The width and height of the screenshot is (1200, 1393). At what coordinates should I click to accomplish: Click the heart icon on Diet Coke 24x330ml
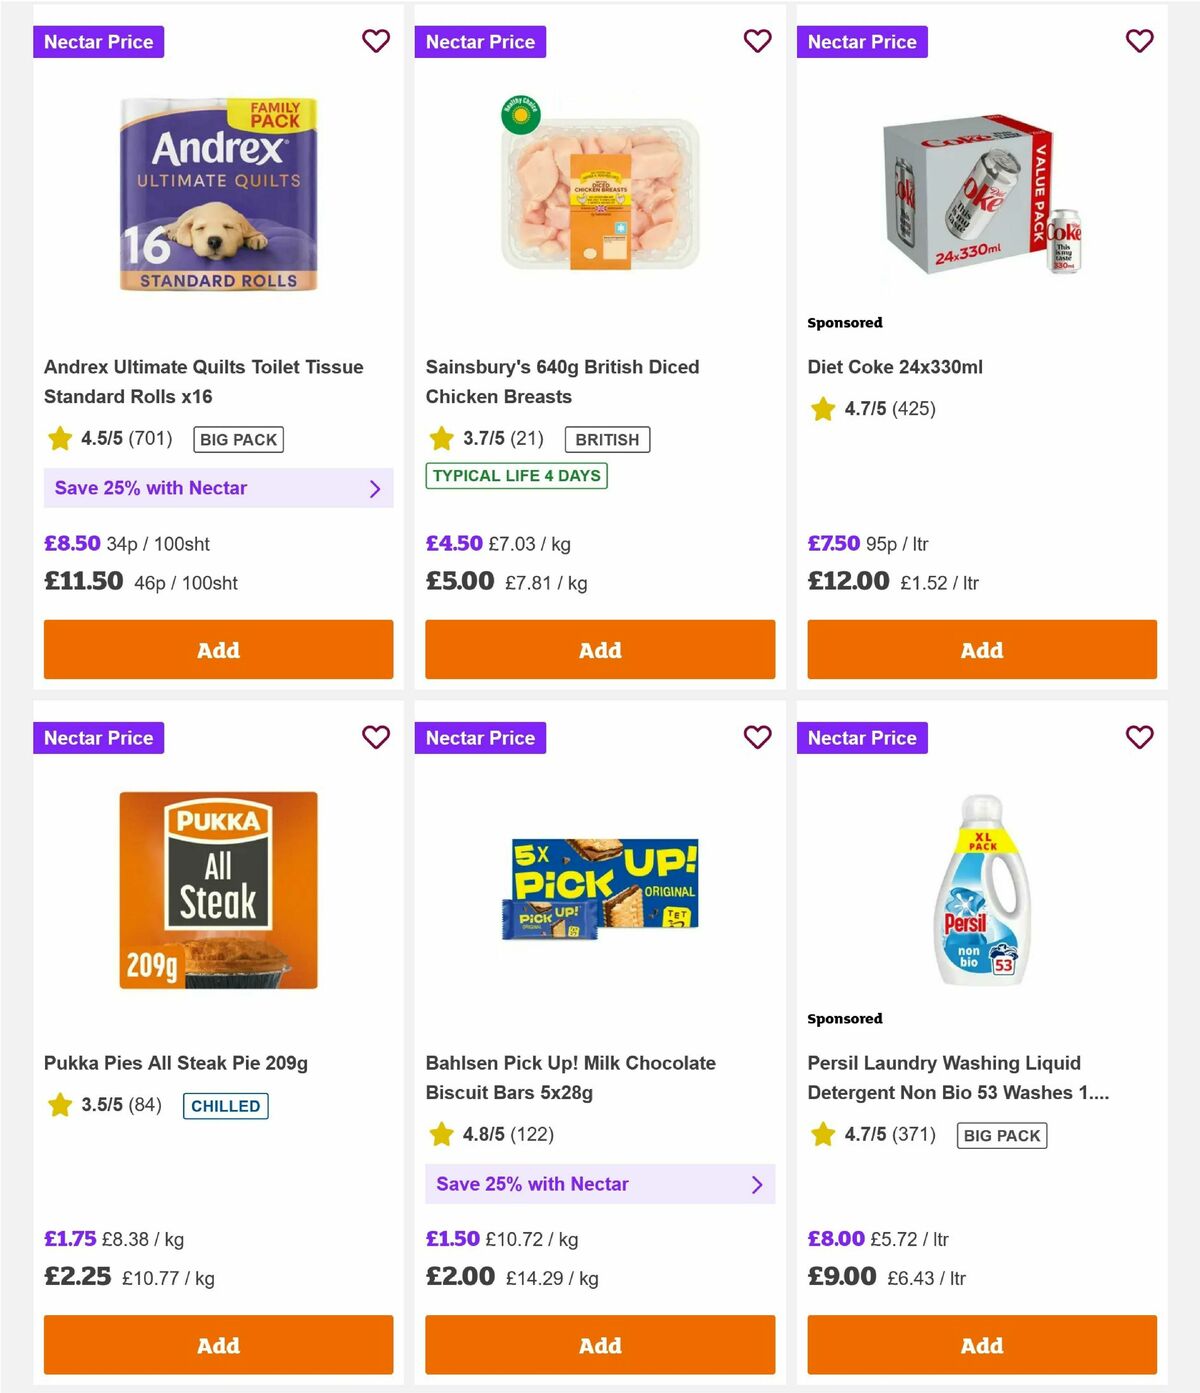[x=1140, y=41]
